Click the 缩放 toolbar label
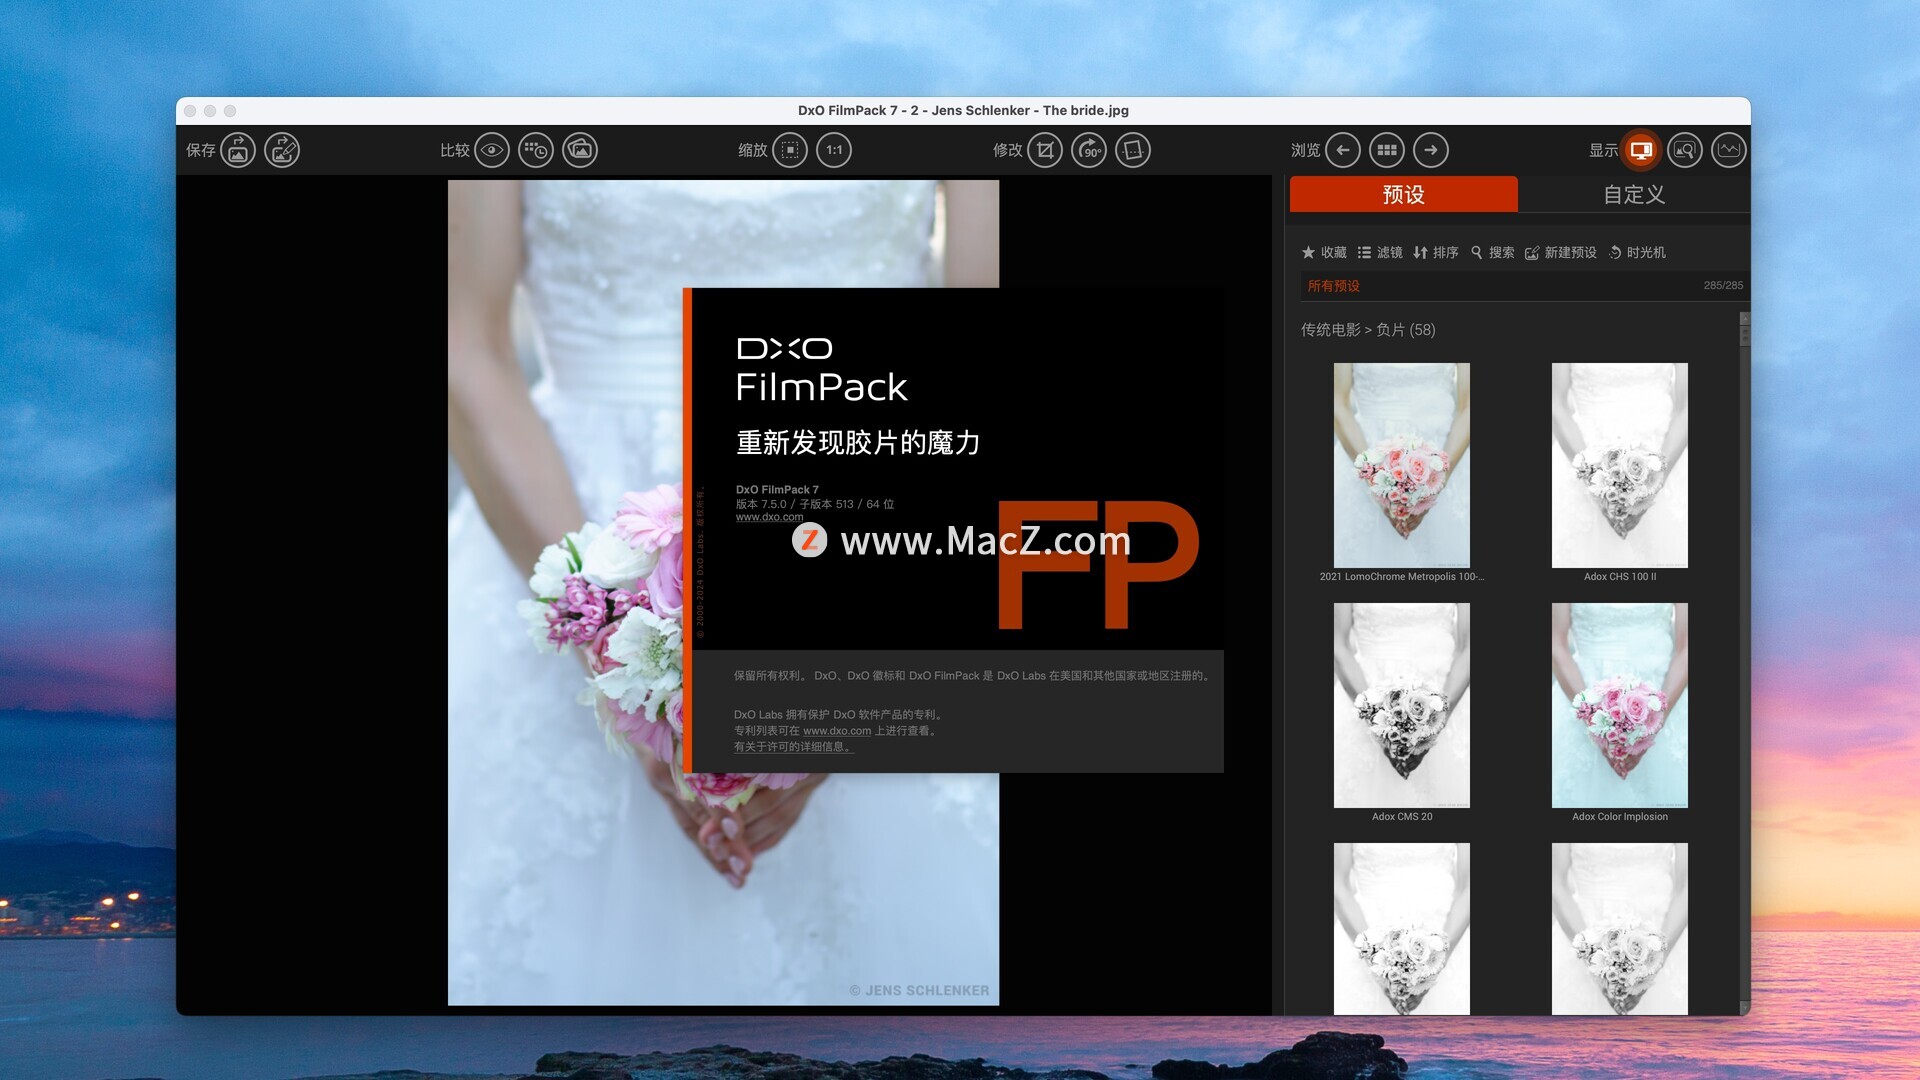Image resolution: width=1920 pixels, height=1080 pixels. tap(752, 150)
